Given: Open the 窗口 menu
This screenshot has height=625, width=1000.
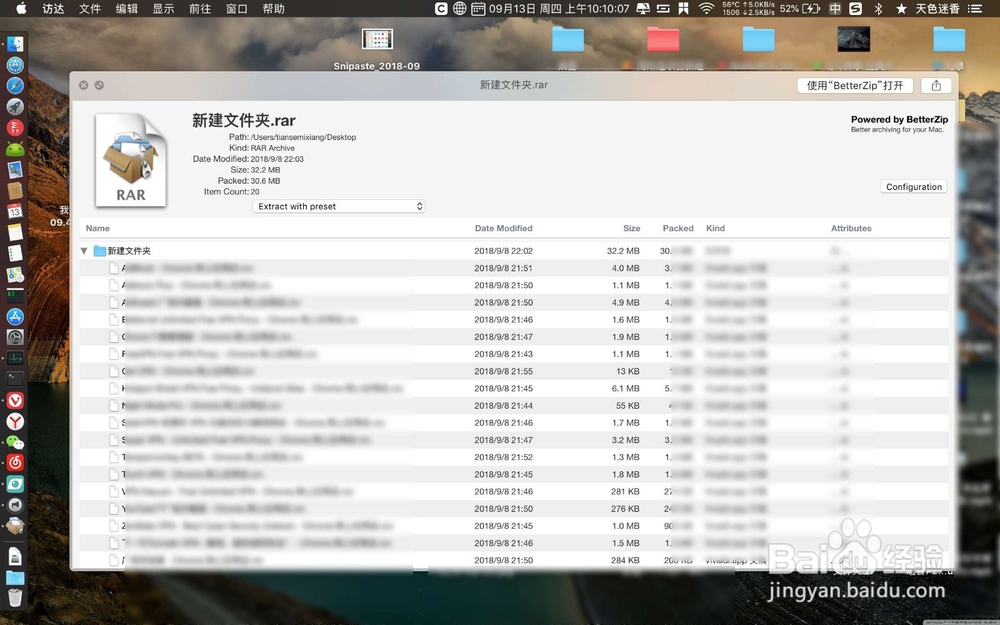Looking at the screenshot, I should click(237, 8).
